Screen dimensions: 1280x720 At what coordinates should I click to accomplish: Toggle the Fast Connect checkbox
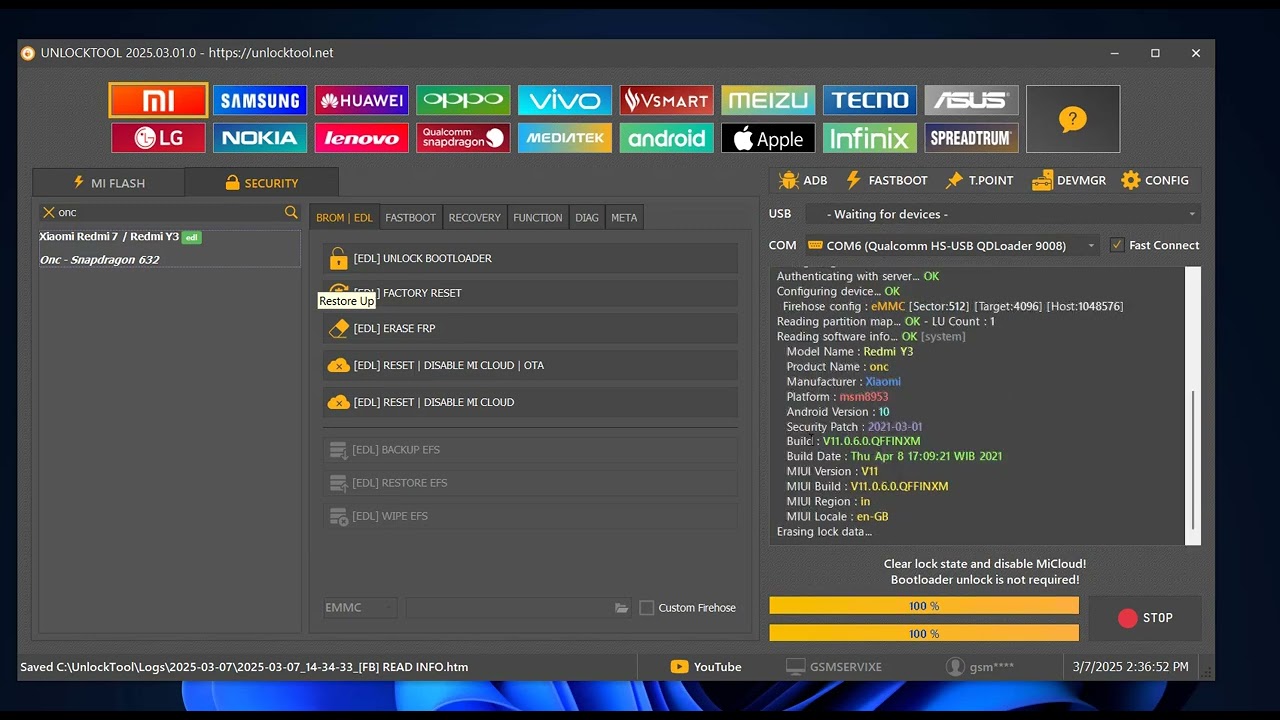pyautogui.click(x=1117, y=245)
